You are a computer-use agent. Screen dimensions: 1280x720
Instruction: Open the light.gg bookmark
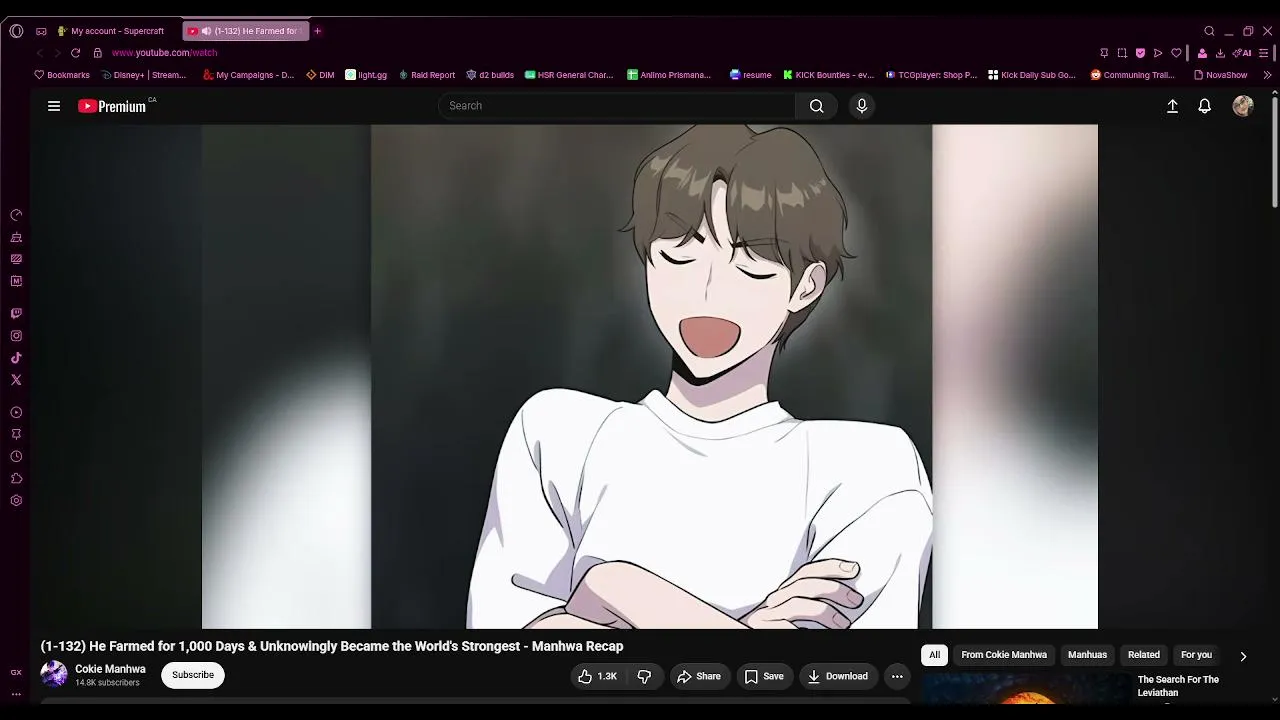366,75
